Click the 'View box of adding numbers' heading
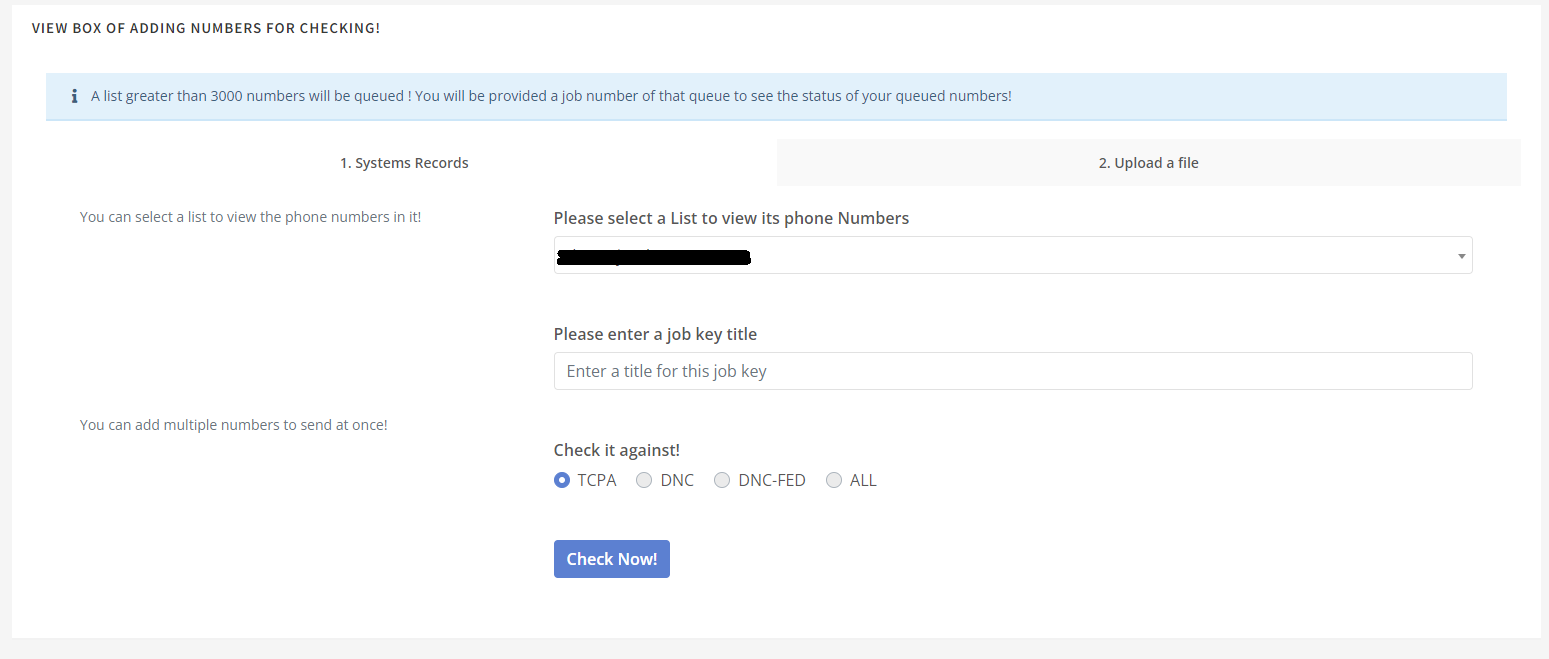The width and height of the screenshot is (1549, 659). [206, 28]
